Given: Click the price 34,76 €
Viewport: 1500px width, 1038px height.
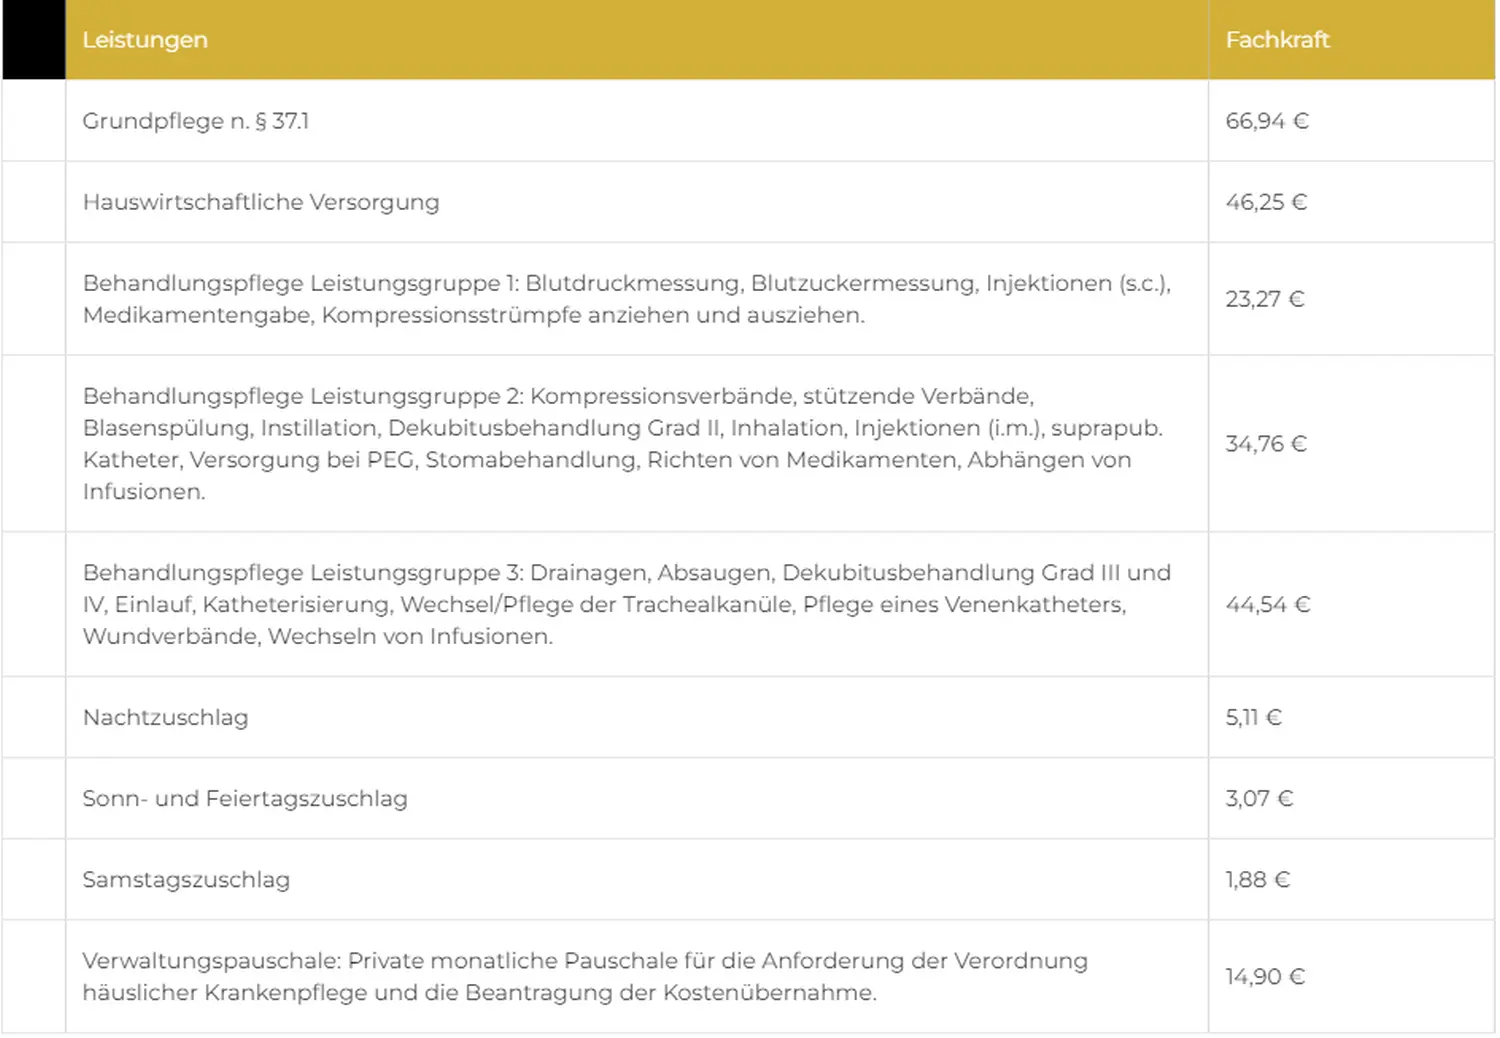Looking at the screenshot, I should [x=1266, y=444].
